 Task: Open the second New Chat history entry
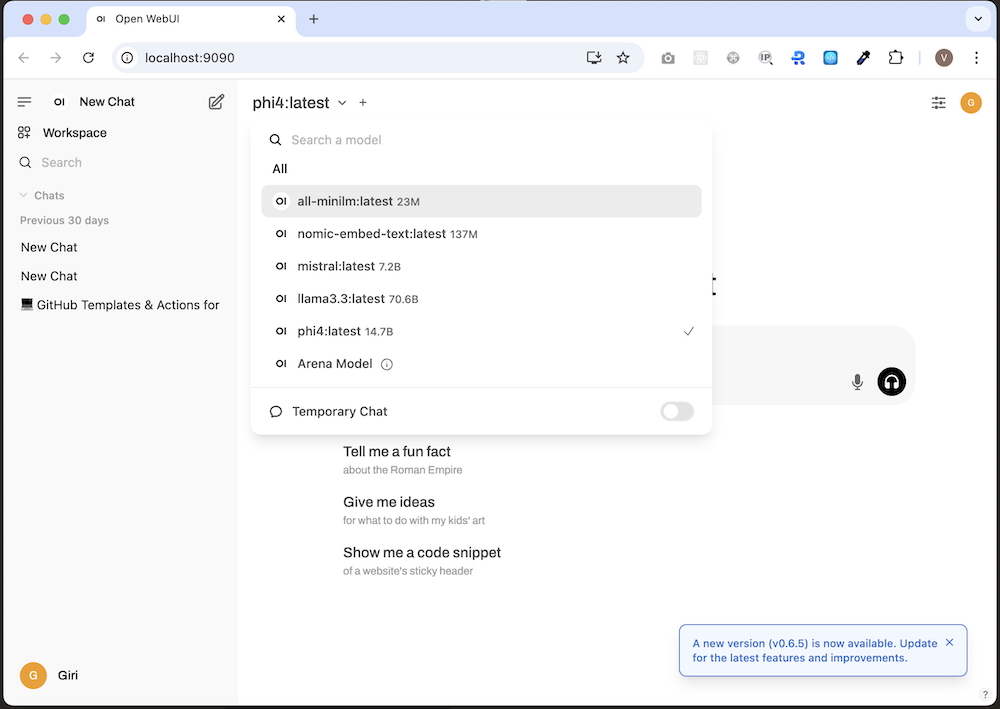[x=121, y=276]
